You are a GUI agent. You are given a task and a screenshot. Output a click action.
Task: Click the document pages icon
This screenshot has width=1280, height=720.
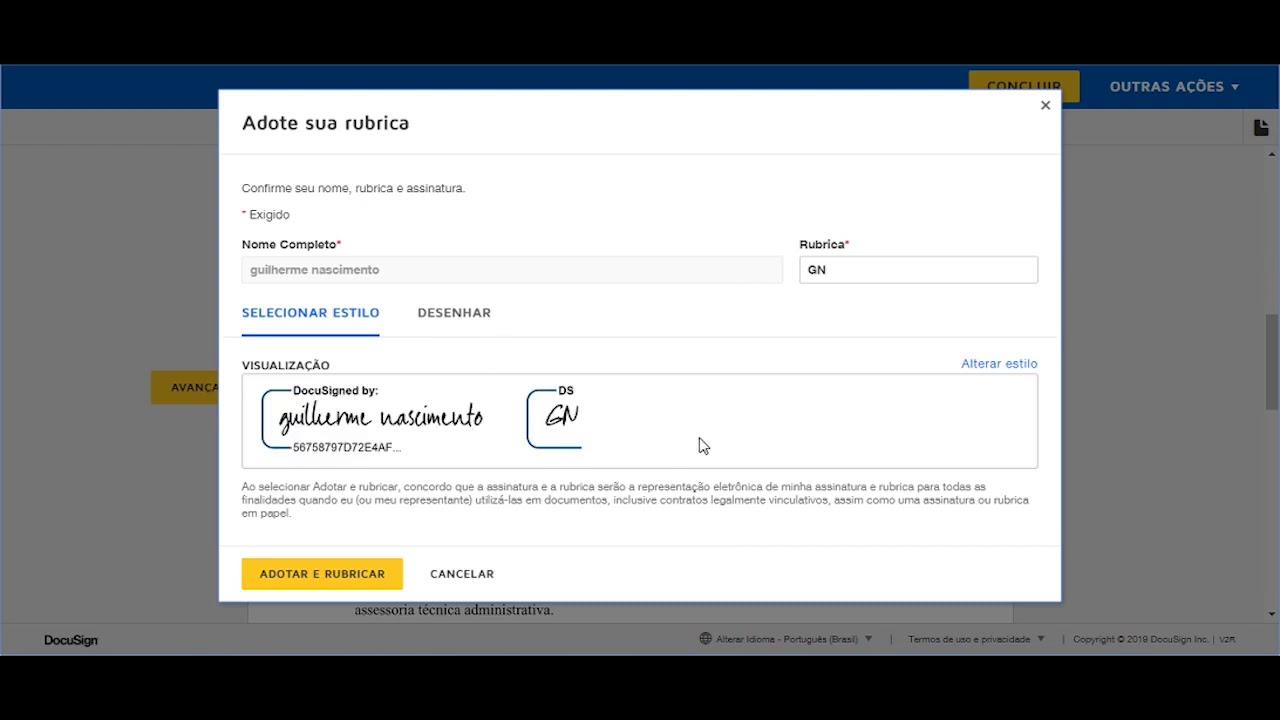tap(1260, 128)
